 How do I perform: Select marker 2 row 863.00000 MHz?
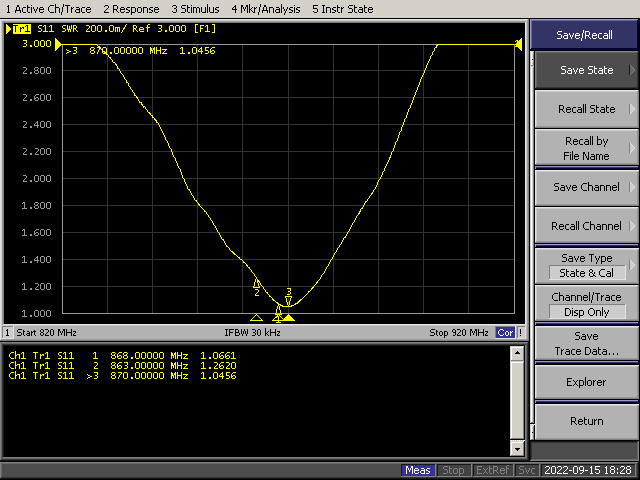[x=122, y=366]
